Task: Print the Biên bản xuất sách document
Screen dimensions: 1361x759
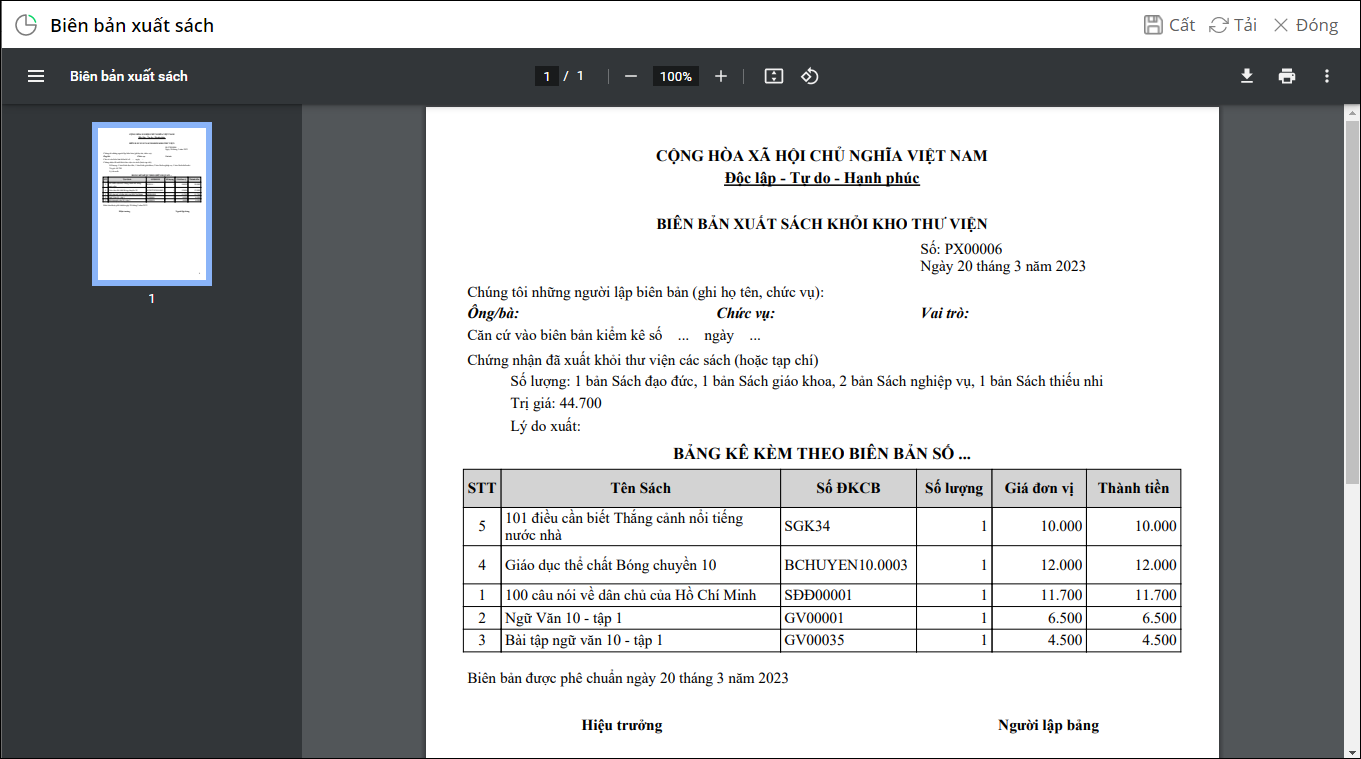Action: [x=1287, y=76]
